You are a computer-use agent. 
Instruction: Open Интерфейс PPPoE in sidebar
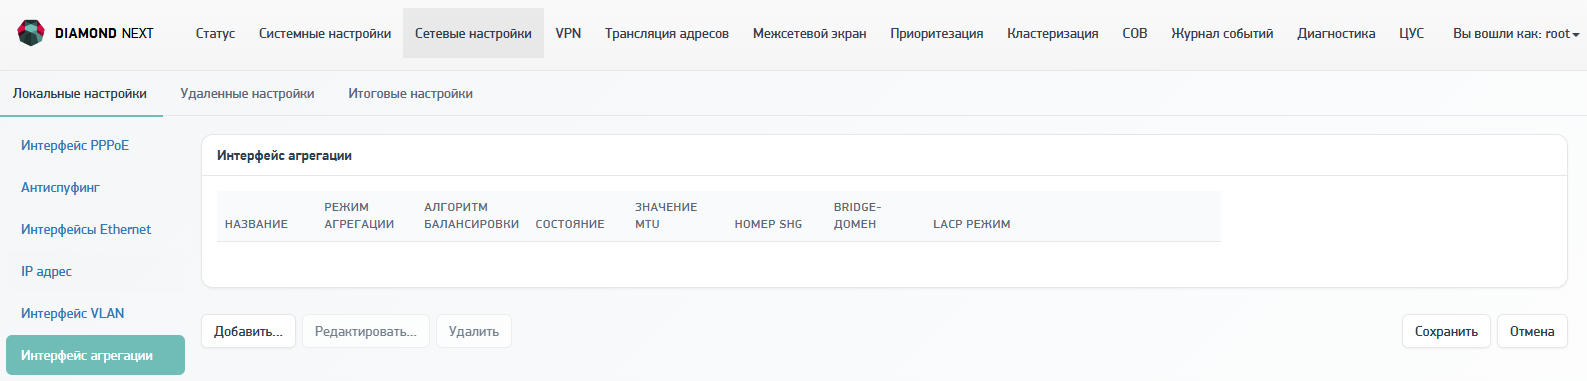coord(75,145)
